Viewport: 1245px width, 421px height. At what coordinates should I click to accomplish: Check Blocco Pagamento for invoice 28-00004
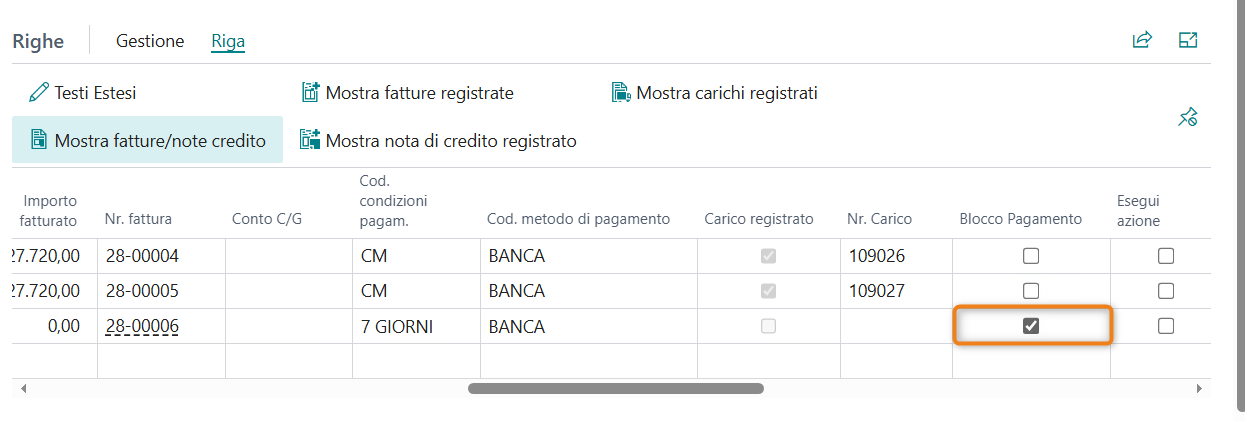tap(1031, 256)
